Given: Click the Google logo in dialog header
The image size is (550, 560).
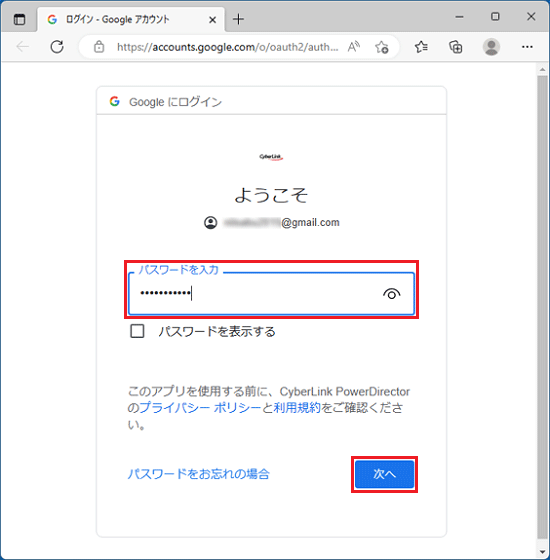Looking at the screenshot, I should (114, 101).
